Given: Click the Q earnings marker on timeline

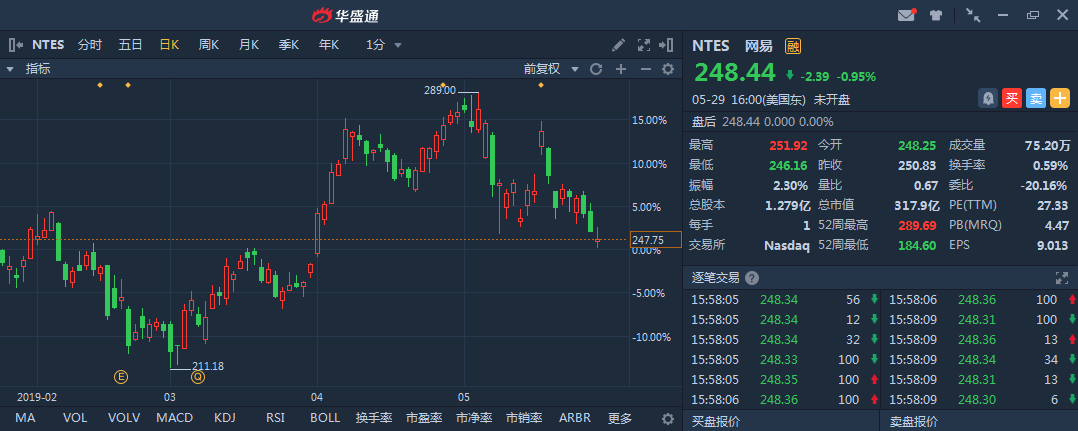Looking at the screenshot, I should pos(197,377).
